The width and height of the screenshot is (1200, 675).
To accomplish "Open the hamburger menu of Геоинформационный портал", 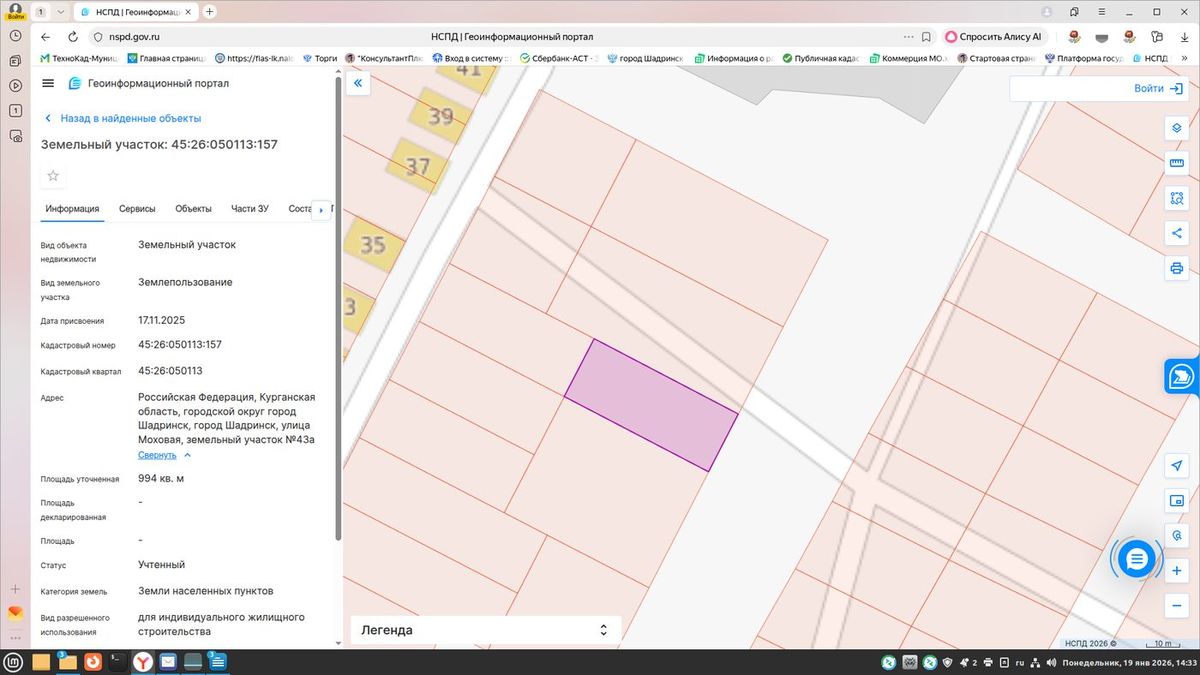I will (x=48, y=83).
